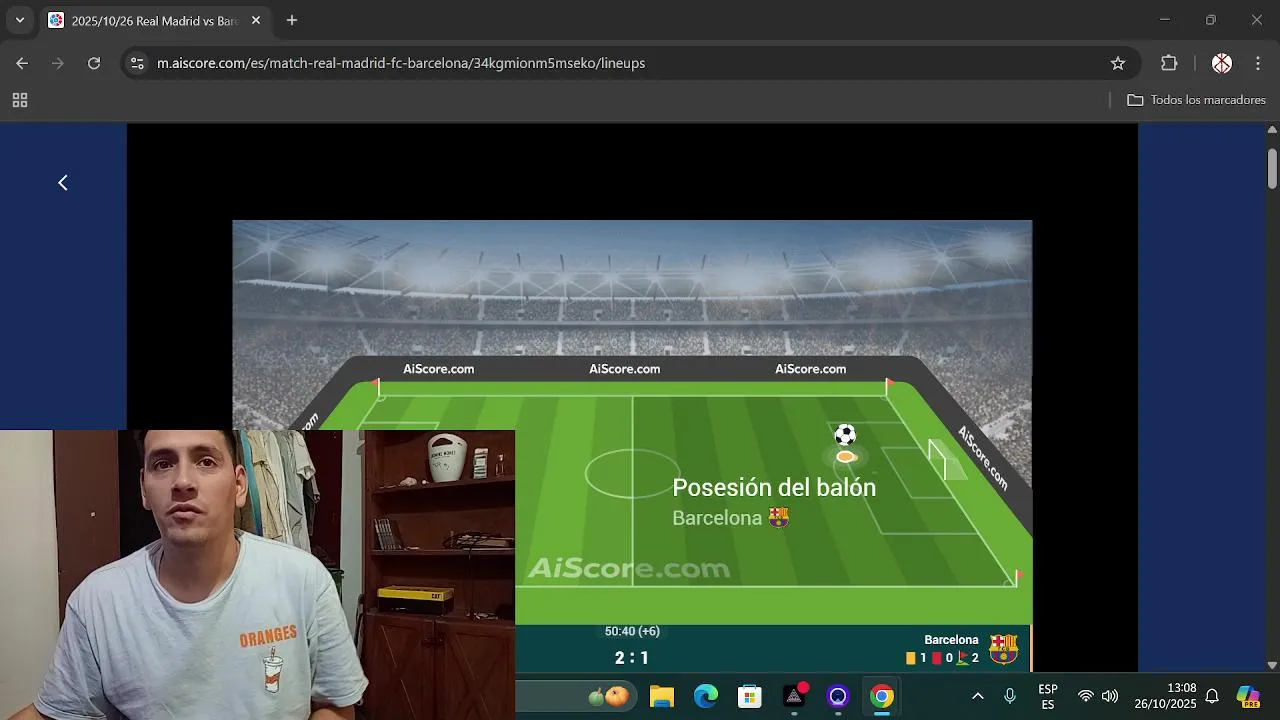Open the Copilot icon in the taskbar
Screen dimensions: 1280x720
tap(1248, 697)
